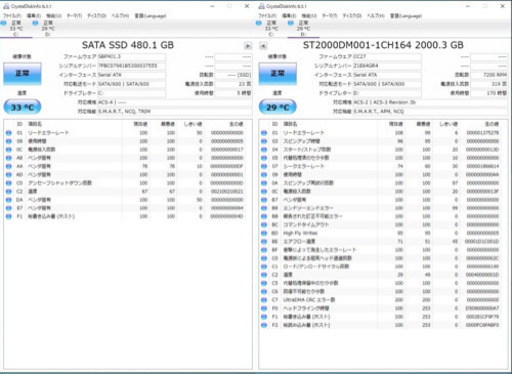Click status circle for 0C row in SSD list
This screenshot has width=512, height=374.
pos(9,149)
